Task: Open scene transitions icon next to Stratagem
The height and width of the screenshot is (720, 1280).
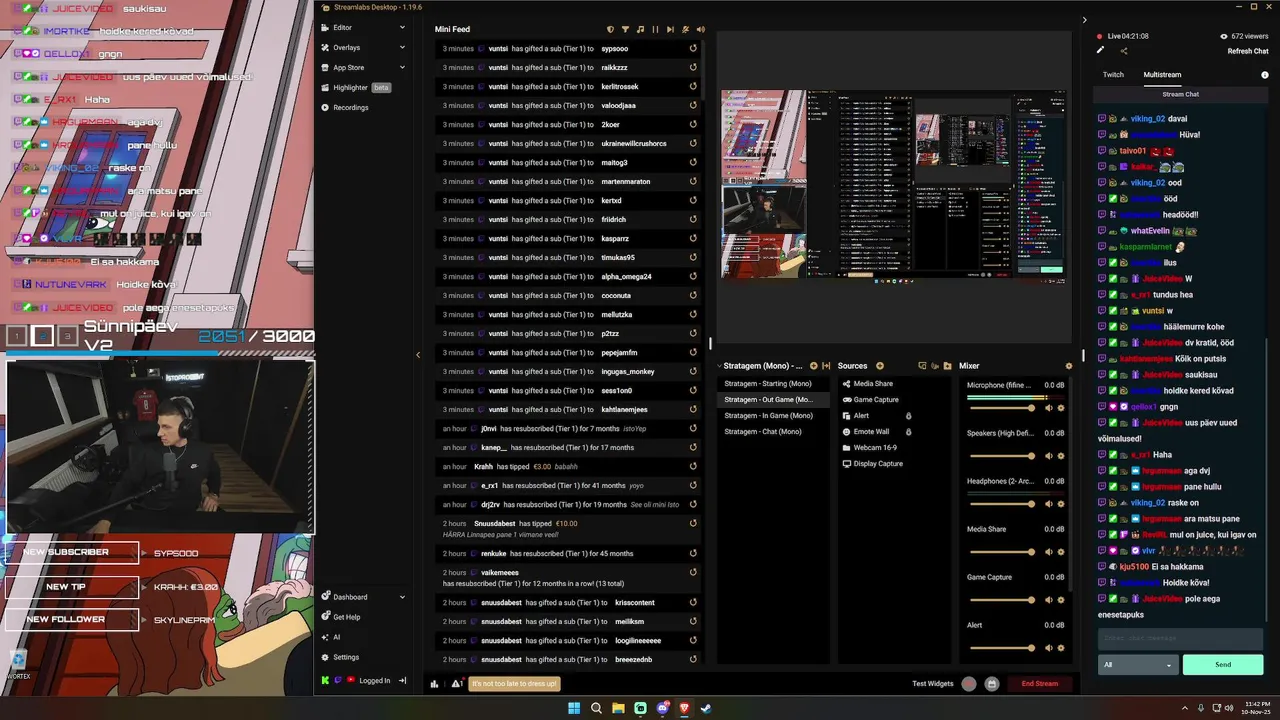Action: click(826, 366)
